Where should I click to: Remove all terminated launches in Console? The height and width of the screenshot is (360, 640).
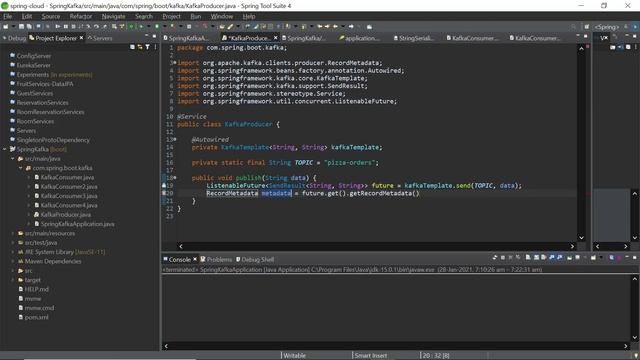click(x=518, y=258)
